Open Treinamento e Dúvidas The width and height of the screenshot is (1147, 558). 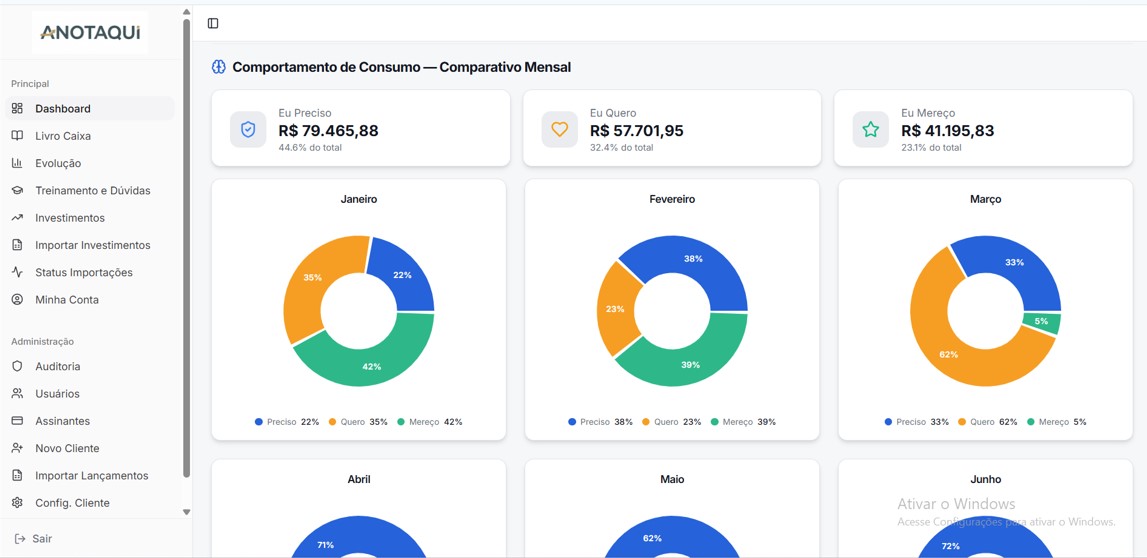[x=90, y=190]
